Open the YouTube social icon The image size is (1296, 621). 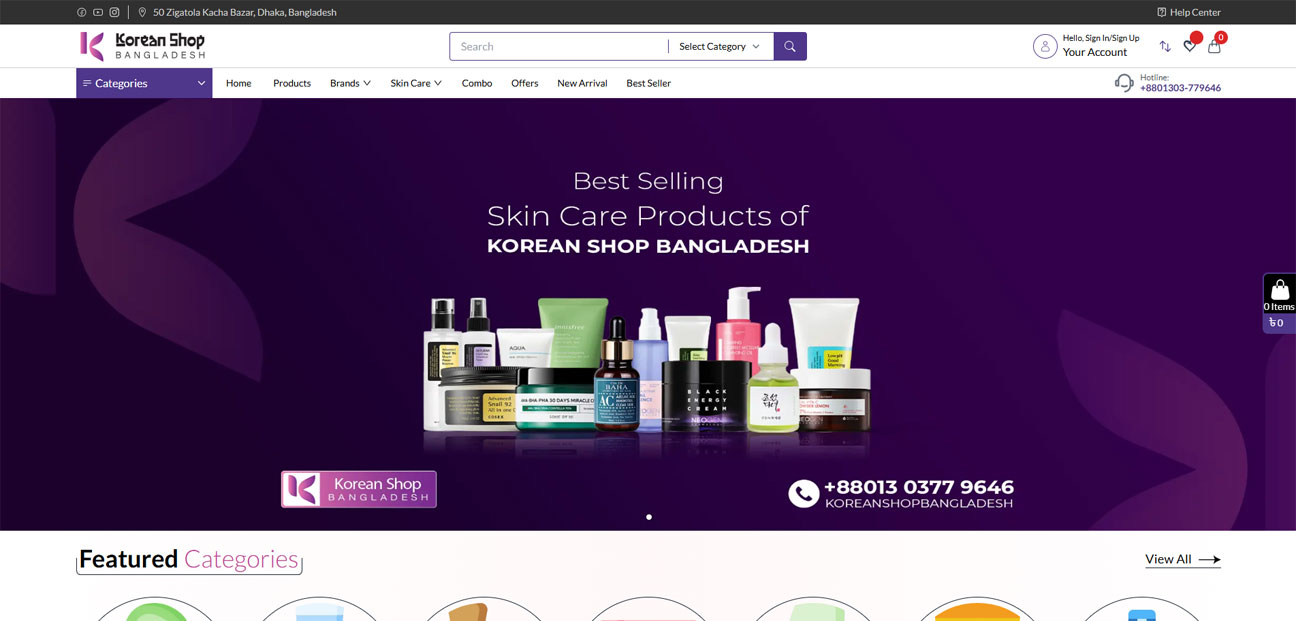pos(98,12)
